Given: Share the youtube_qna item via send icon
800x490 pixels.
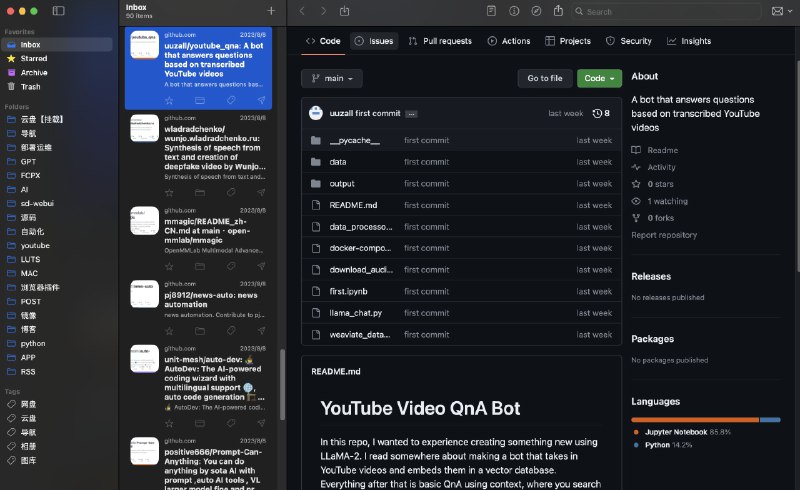Looking at the screenshot, I should (261, 100).
